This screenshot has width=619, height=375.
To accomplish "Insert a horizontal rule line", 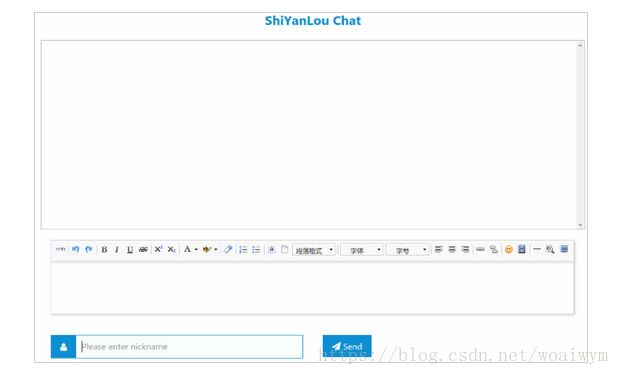I will (537, 249).
